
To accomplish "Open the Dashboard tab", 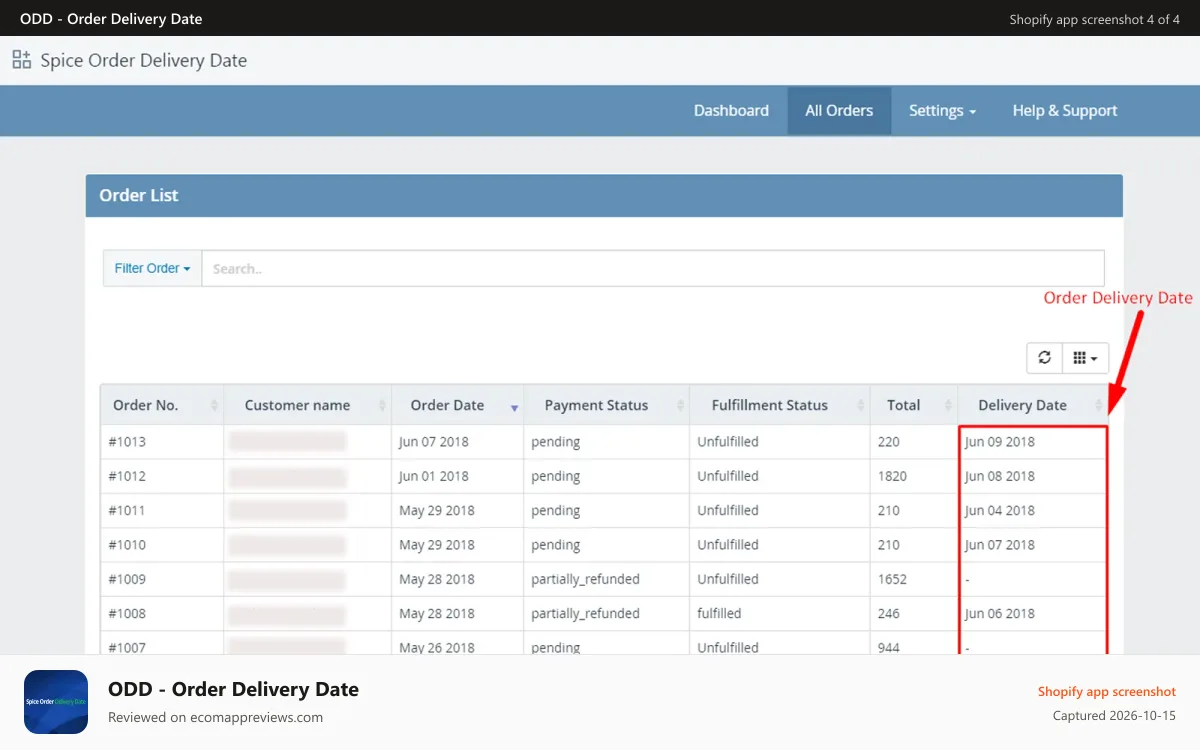I will click(x=731, y=111).
